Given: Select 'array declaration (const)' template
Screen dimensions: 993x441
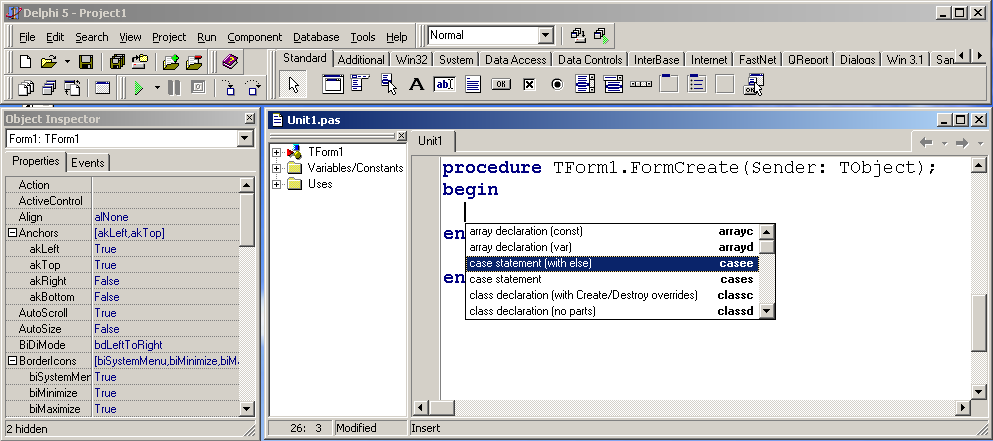Looking at the screenshot, I should 612,231.
